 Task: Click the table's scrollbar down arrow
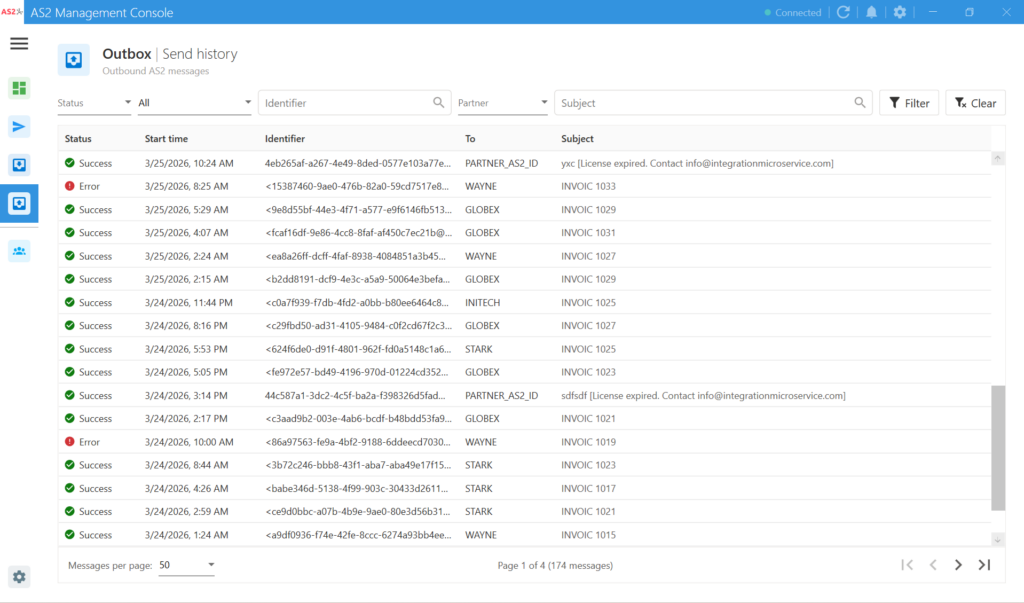(997, 539)
